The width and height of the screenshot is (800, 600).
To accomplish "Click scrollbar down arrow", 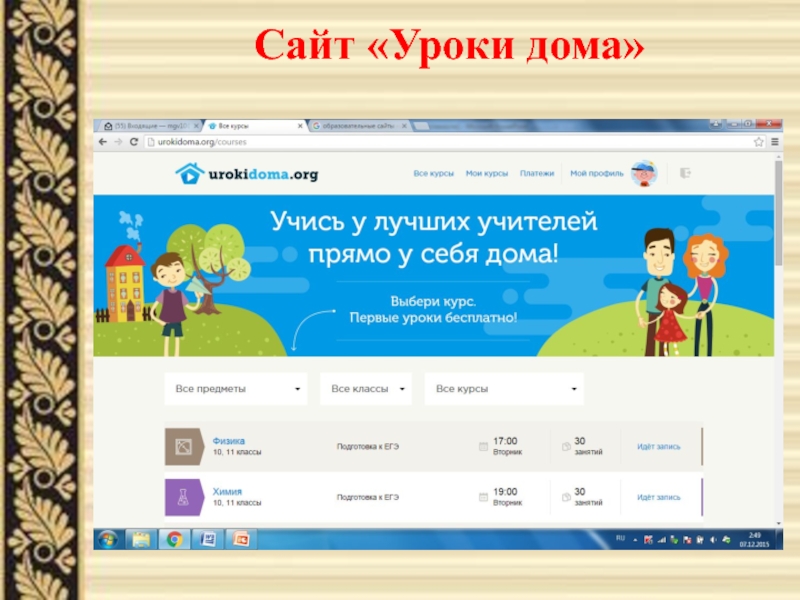I will 779,523.
